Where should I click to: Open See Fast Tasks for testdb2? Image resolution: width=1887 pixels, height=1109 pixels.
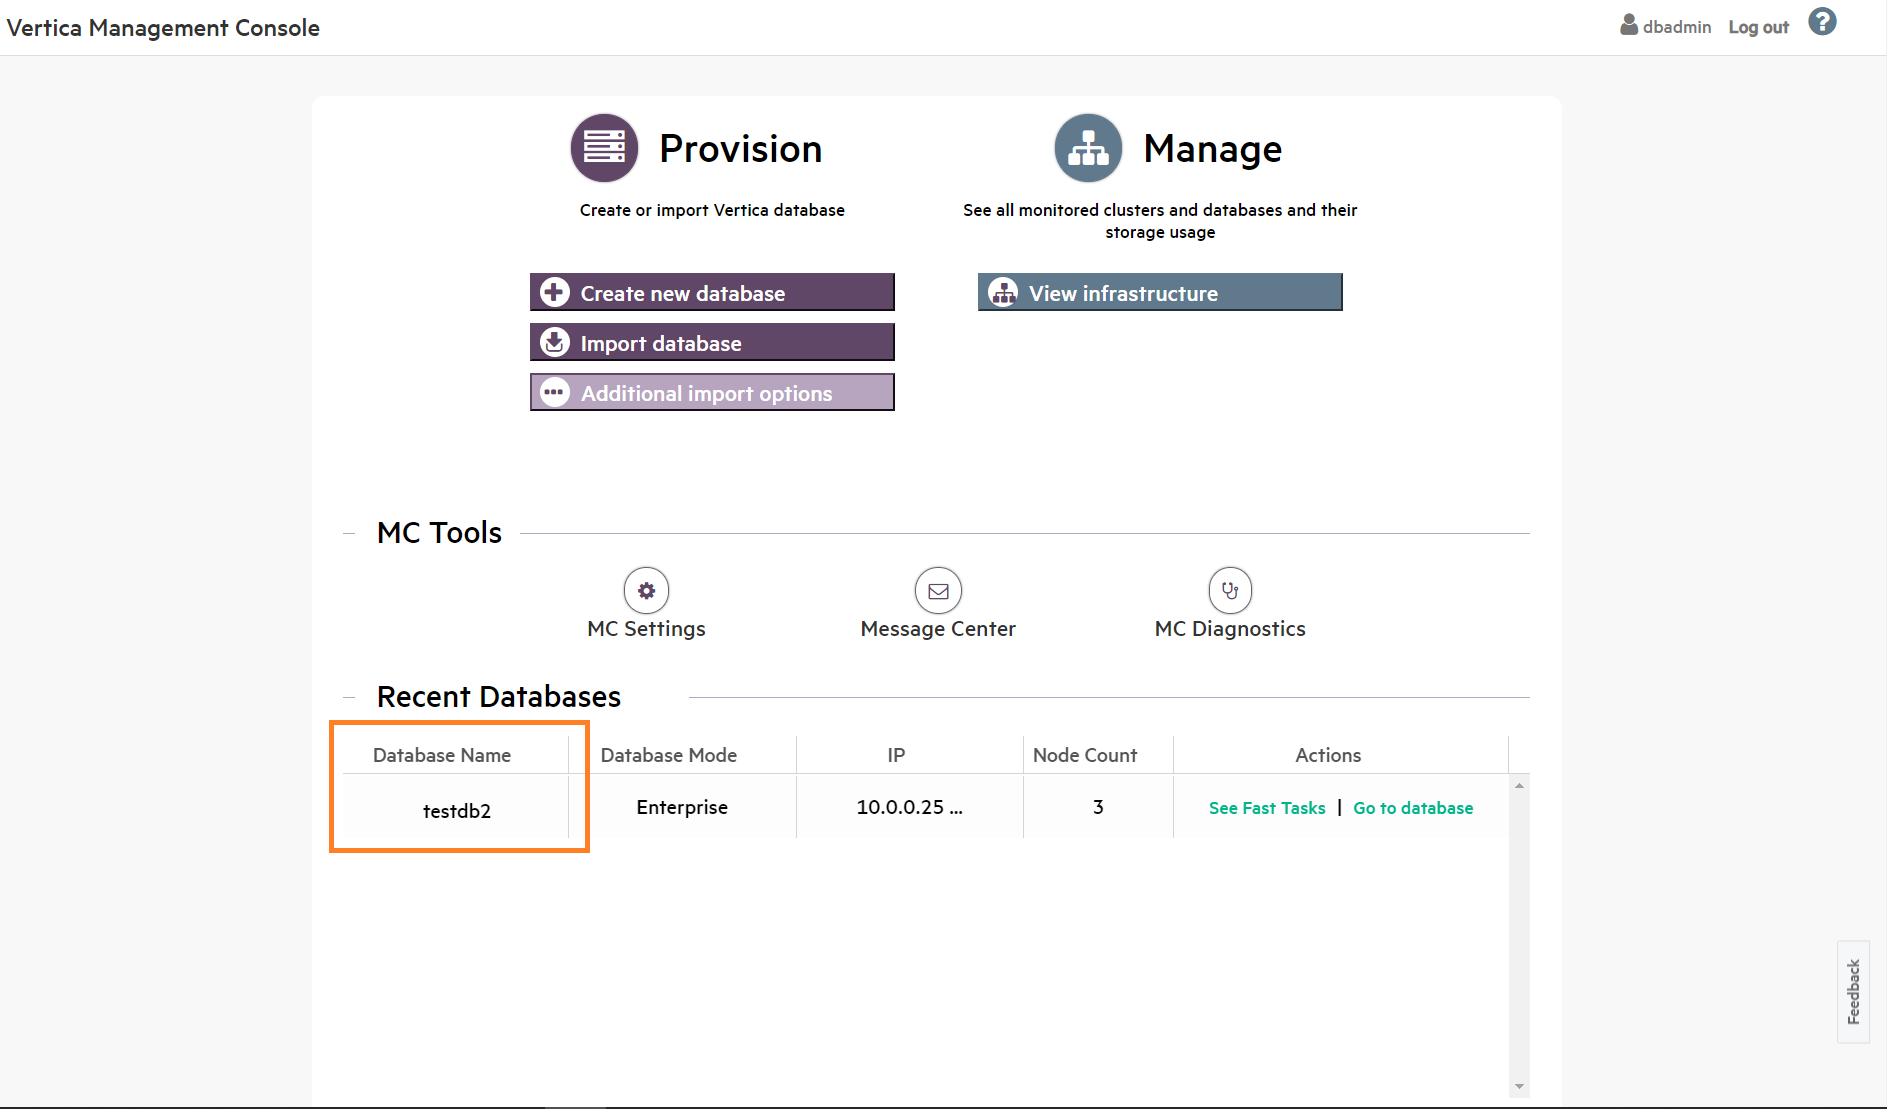tap(1266, 808)
